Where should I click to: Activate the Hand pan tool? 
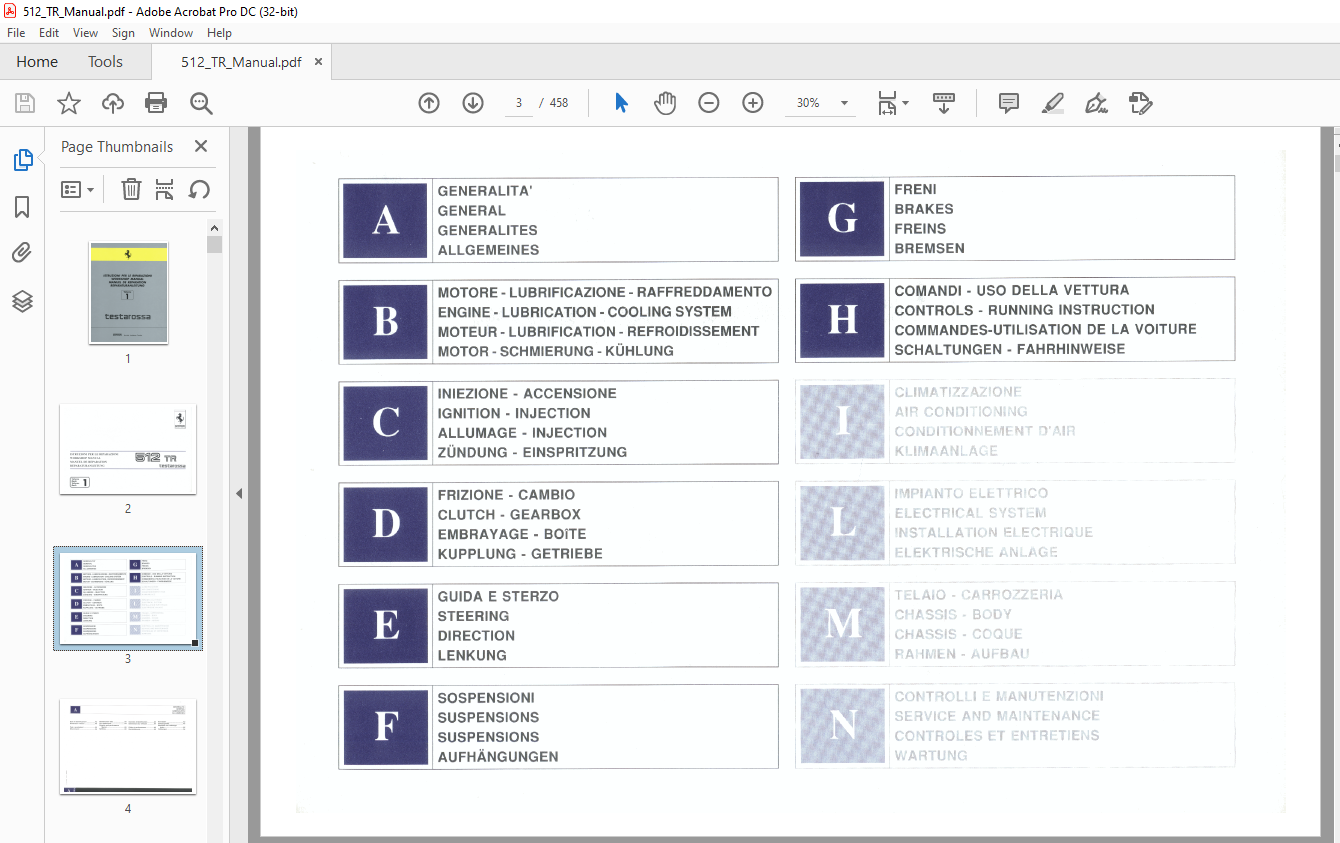point(665,103)
